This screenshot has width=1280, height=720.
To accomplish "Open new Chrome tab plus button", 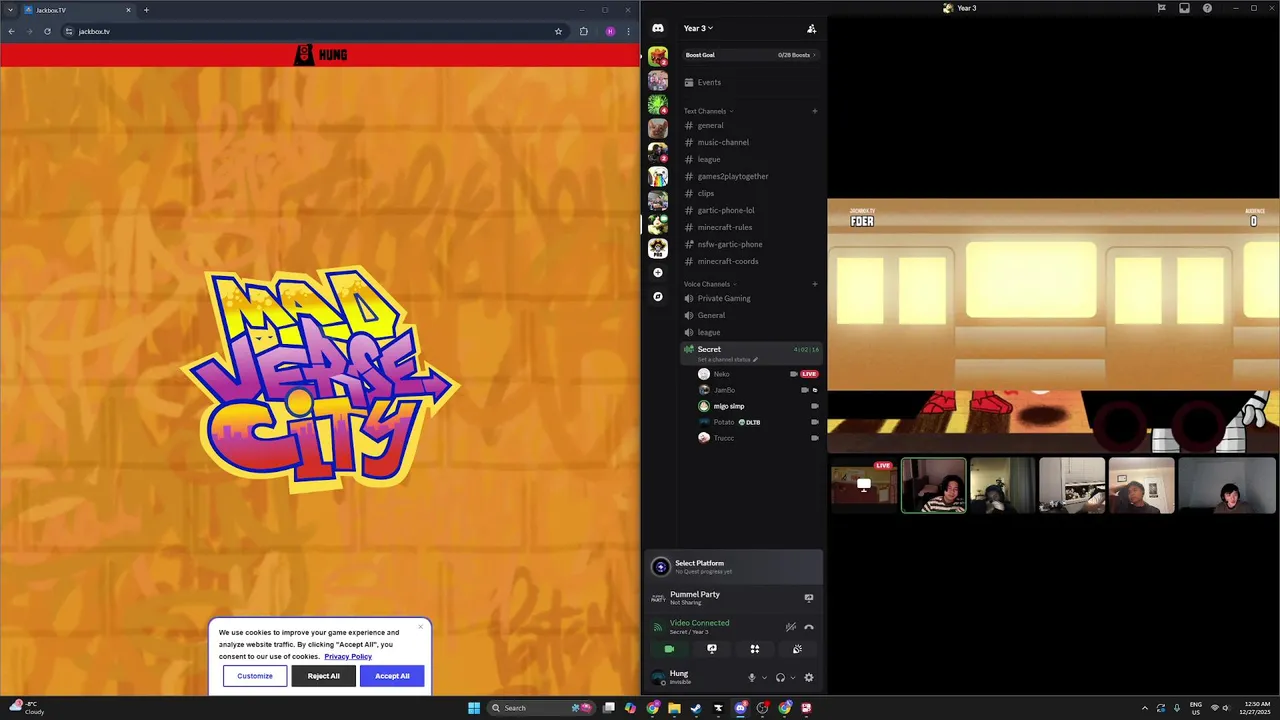I will 146,10.
